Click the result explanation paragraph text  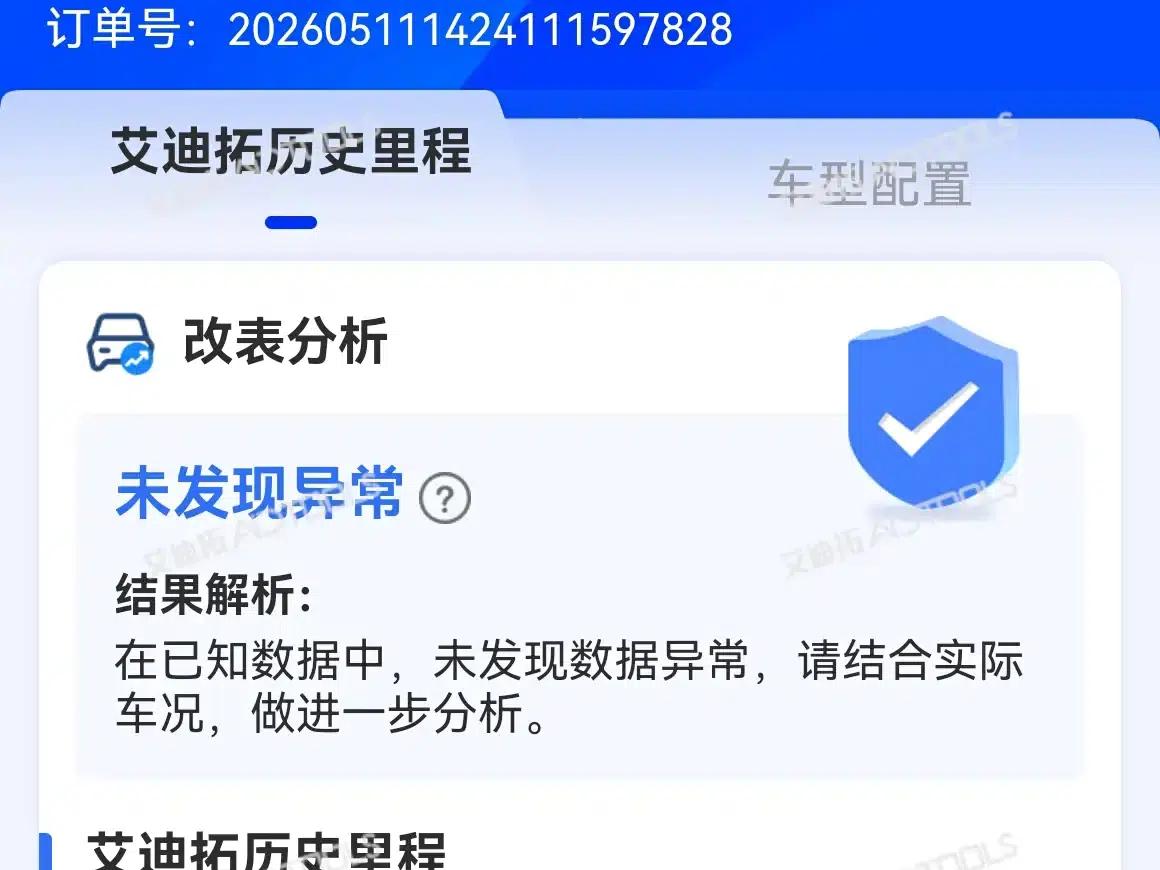point(568,686)
